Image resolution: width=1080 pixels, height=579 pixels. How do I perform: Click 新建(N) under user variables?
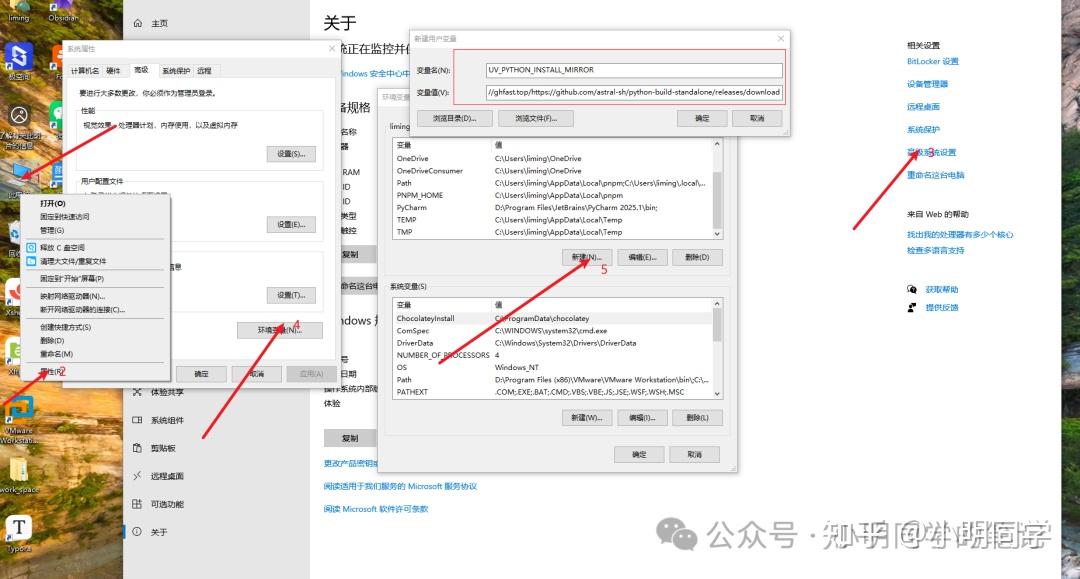(587, 257)
